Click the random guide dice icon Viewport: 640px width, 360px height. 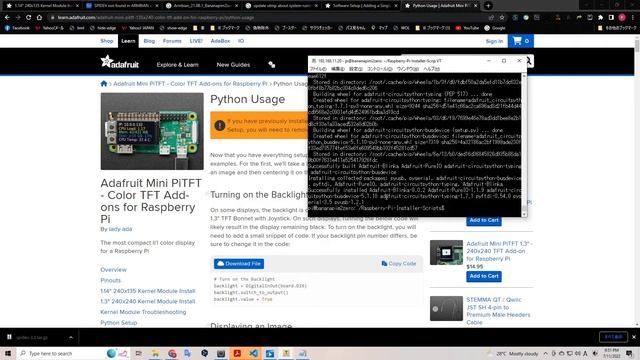[x=272, y=64]
